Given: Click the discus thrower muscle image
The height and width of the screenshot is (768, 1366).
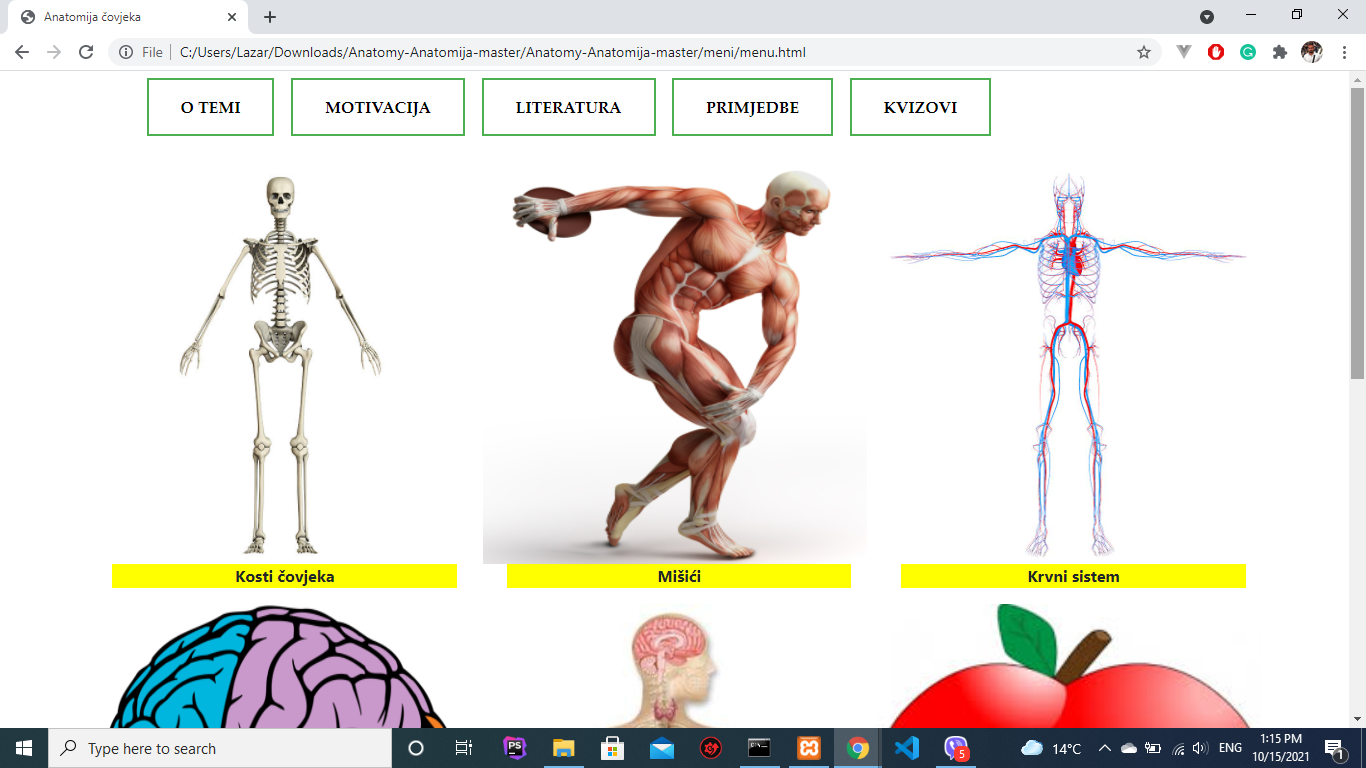Looking at the screenshot, I should pyautogui.click(x=675, y=366).
